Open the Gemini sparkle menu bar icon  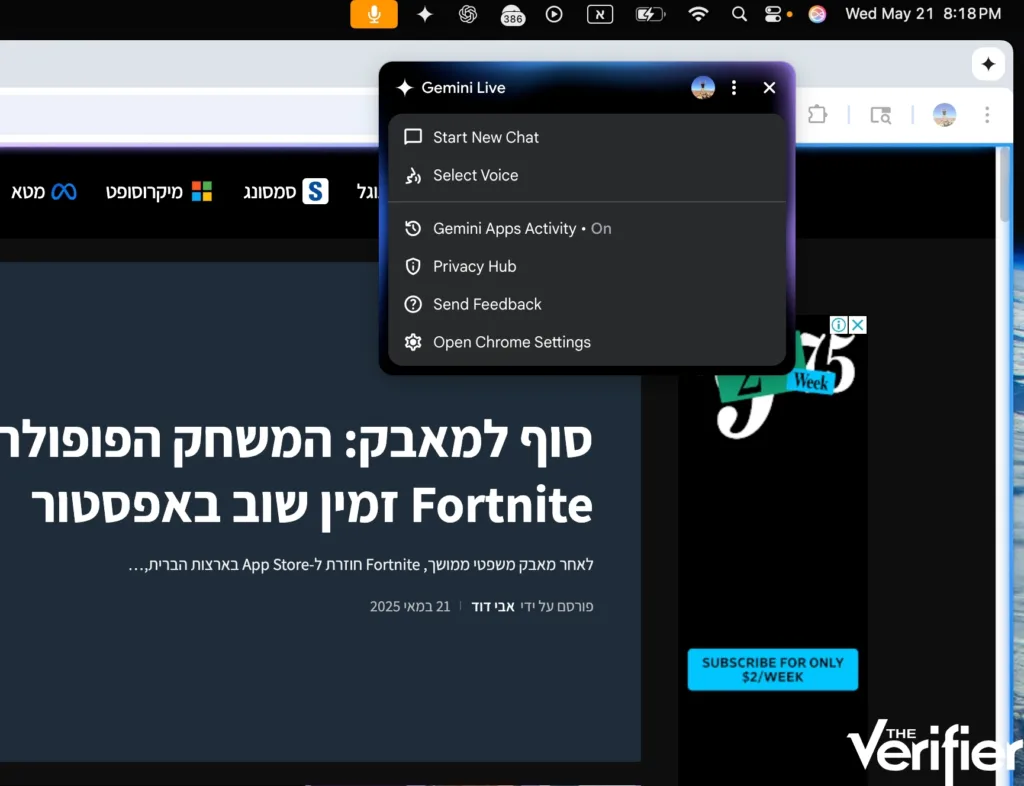click(424, 14)
